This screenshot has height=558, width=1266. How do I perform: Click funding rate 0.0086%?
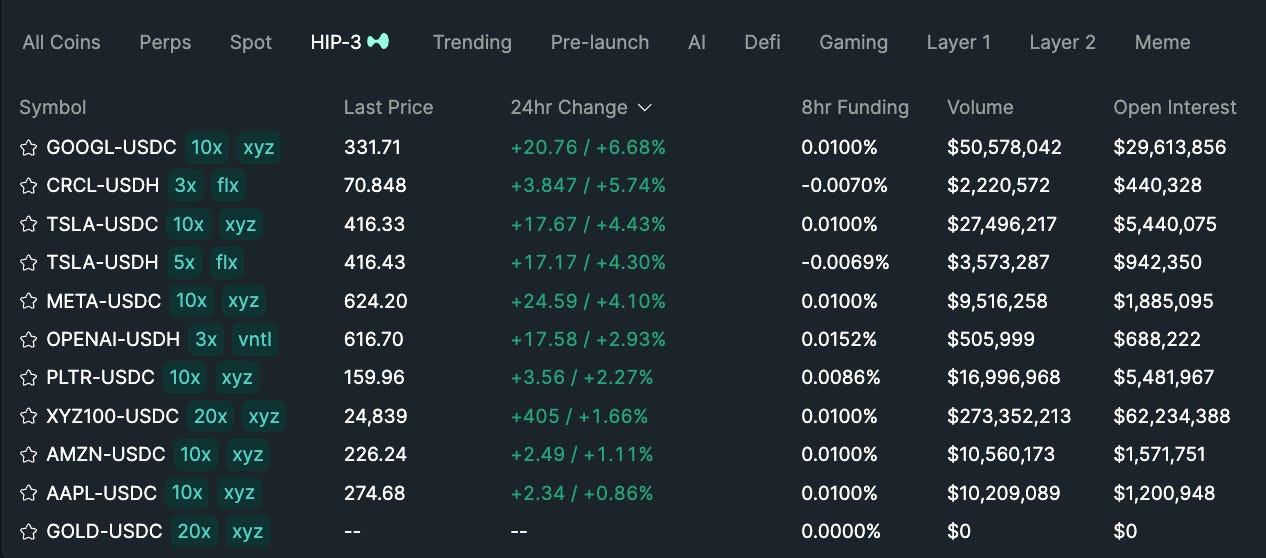pos(841,378)
